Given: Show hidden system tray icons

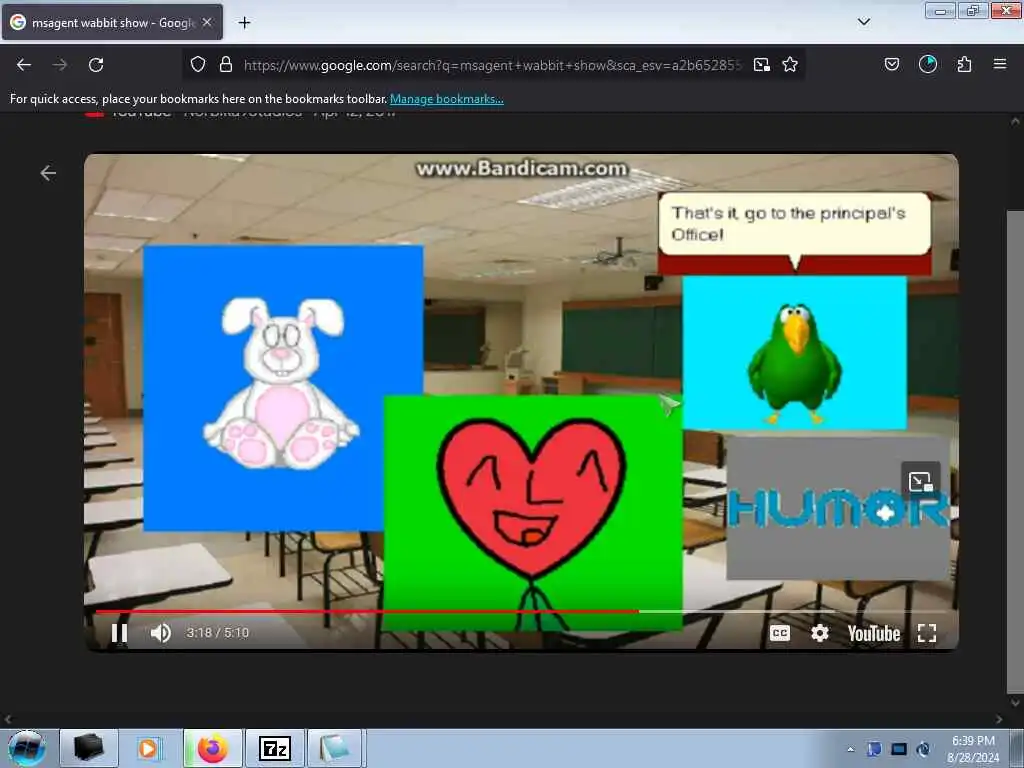Looking at the screenshot, I should [x=850, y=749].
